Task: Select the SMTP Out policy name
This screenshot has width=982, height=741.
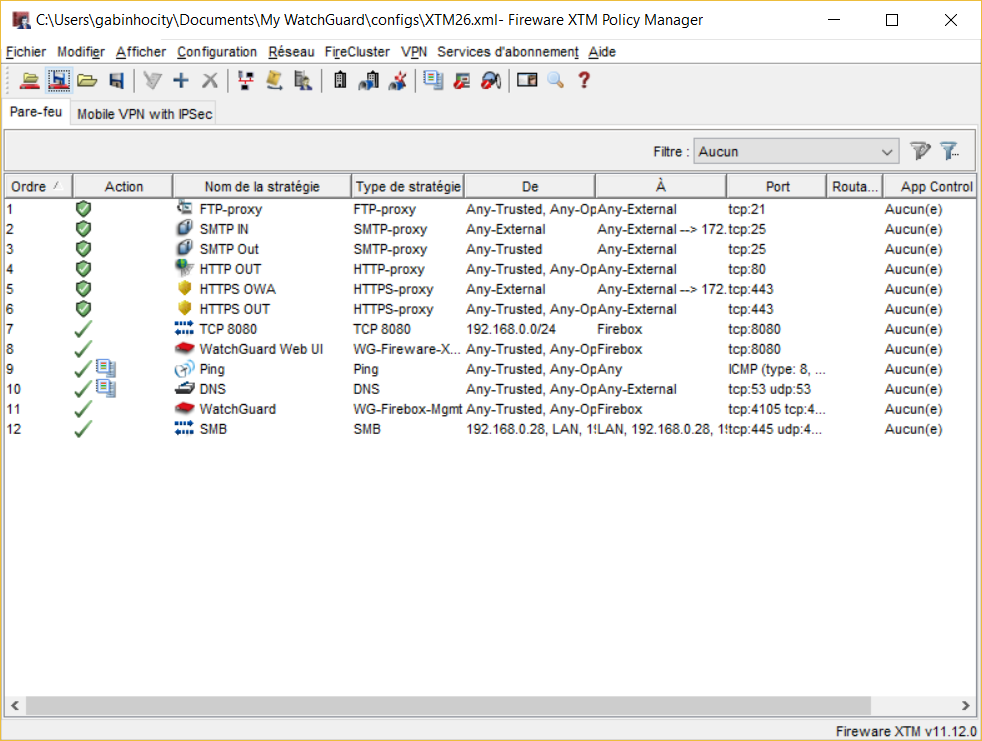Action: 229,249
